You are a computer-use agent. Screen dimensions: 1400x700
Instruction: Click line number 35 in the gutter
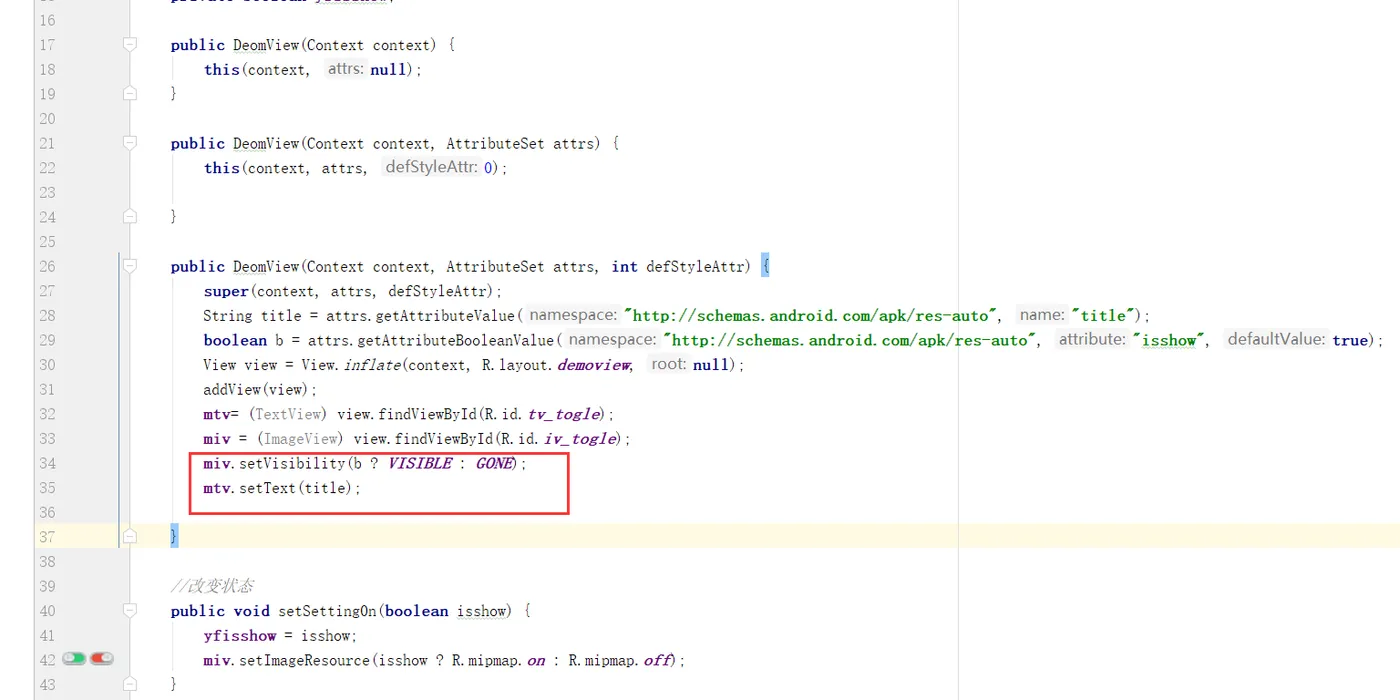47,488
